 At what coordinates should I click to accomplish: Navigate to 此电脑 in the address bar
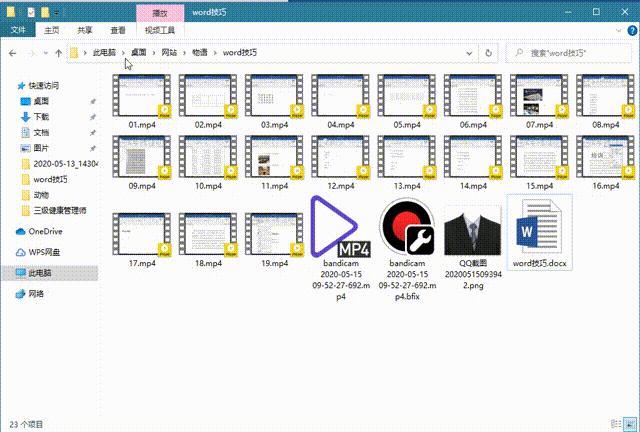coord(104,53)
